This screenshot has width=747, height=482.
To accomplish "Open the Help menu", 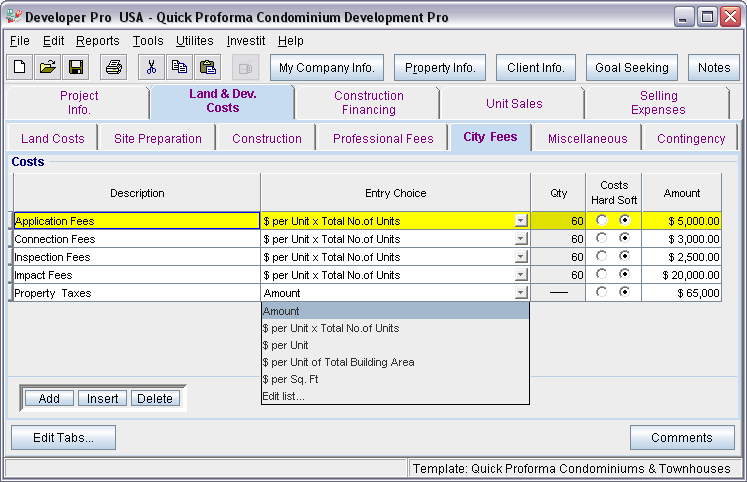I will pos(291,41).
